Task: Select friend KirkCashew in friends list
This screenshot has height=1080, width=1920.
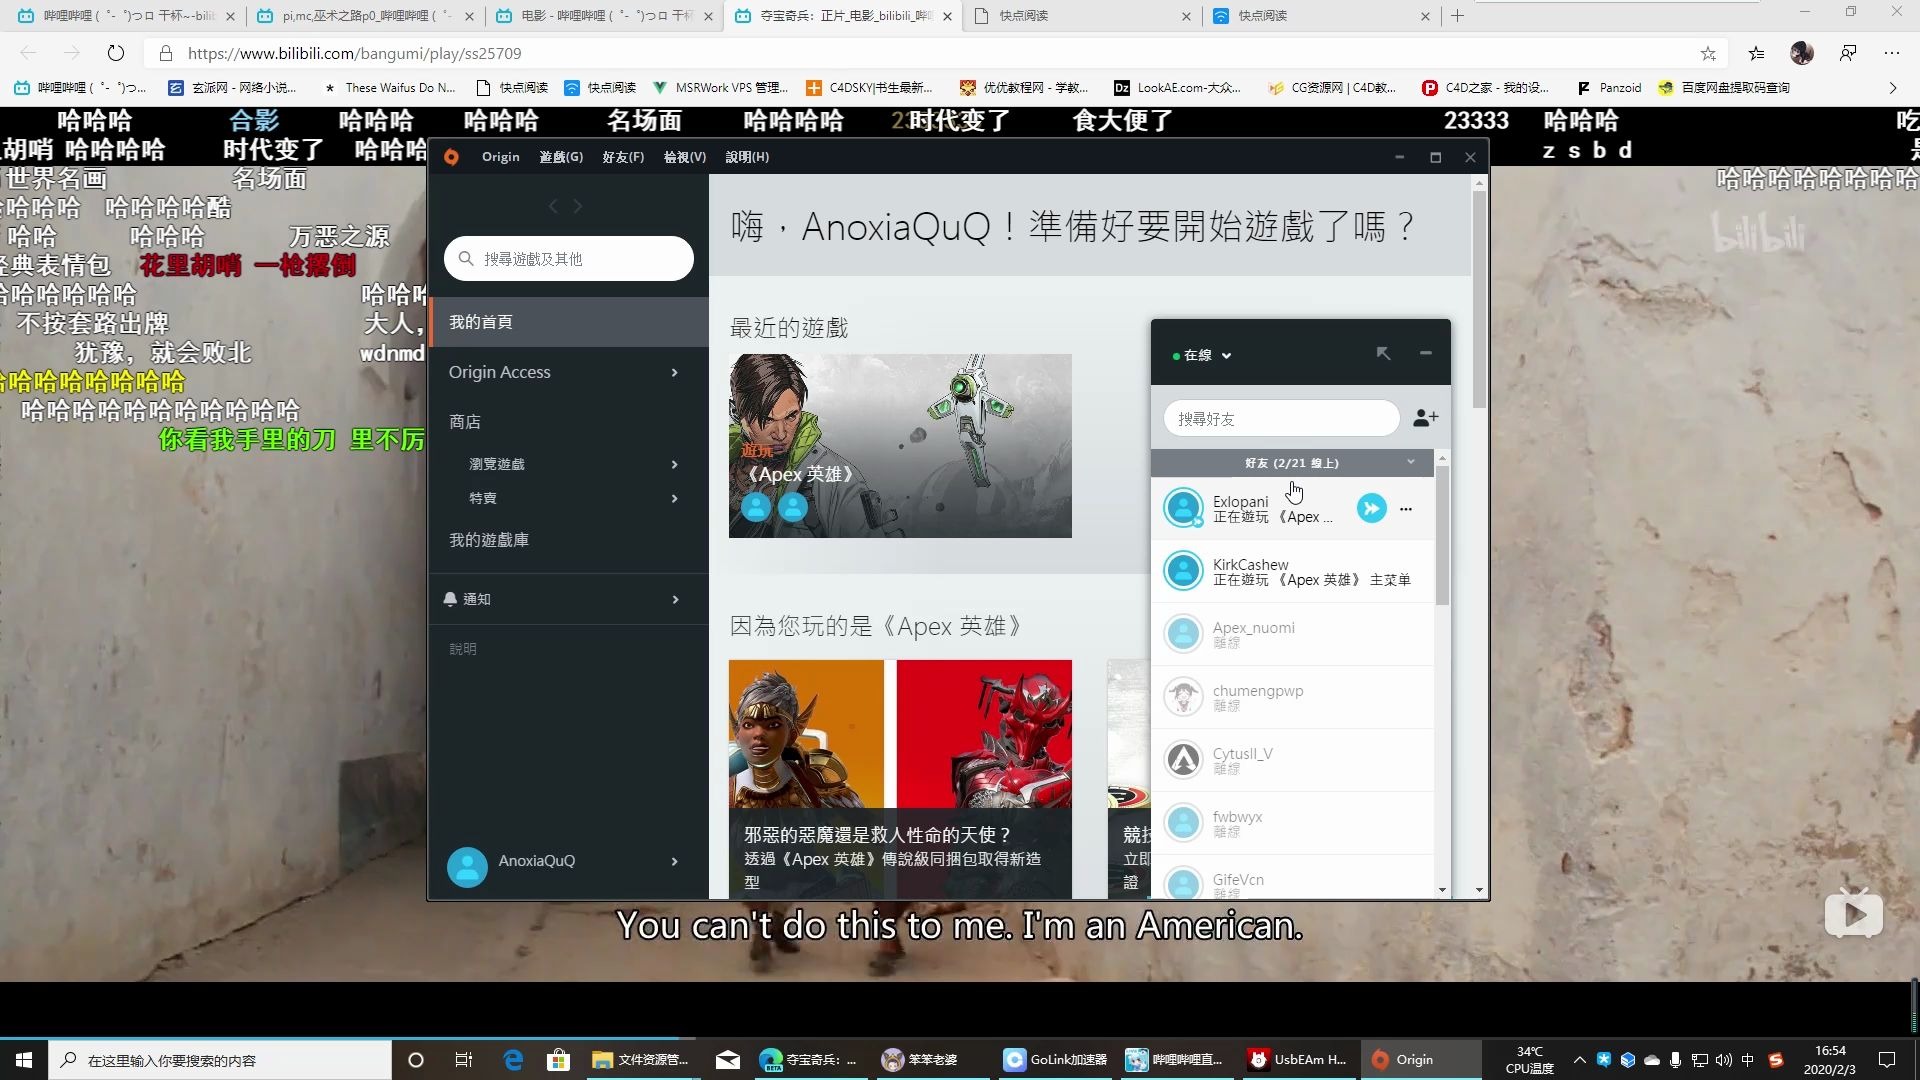Action: pos(1292,572)
